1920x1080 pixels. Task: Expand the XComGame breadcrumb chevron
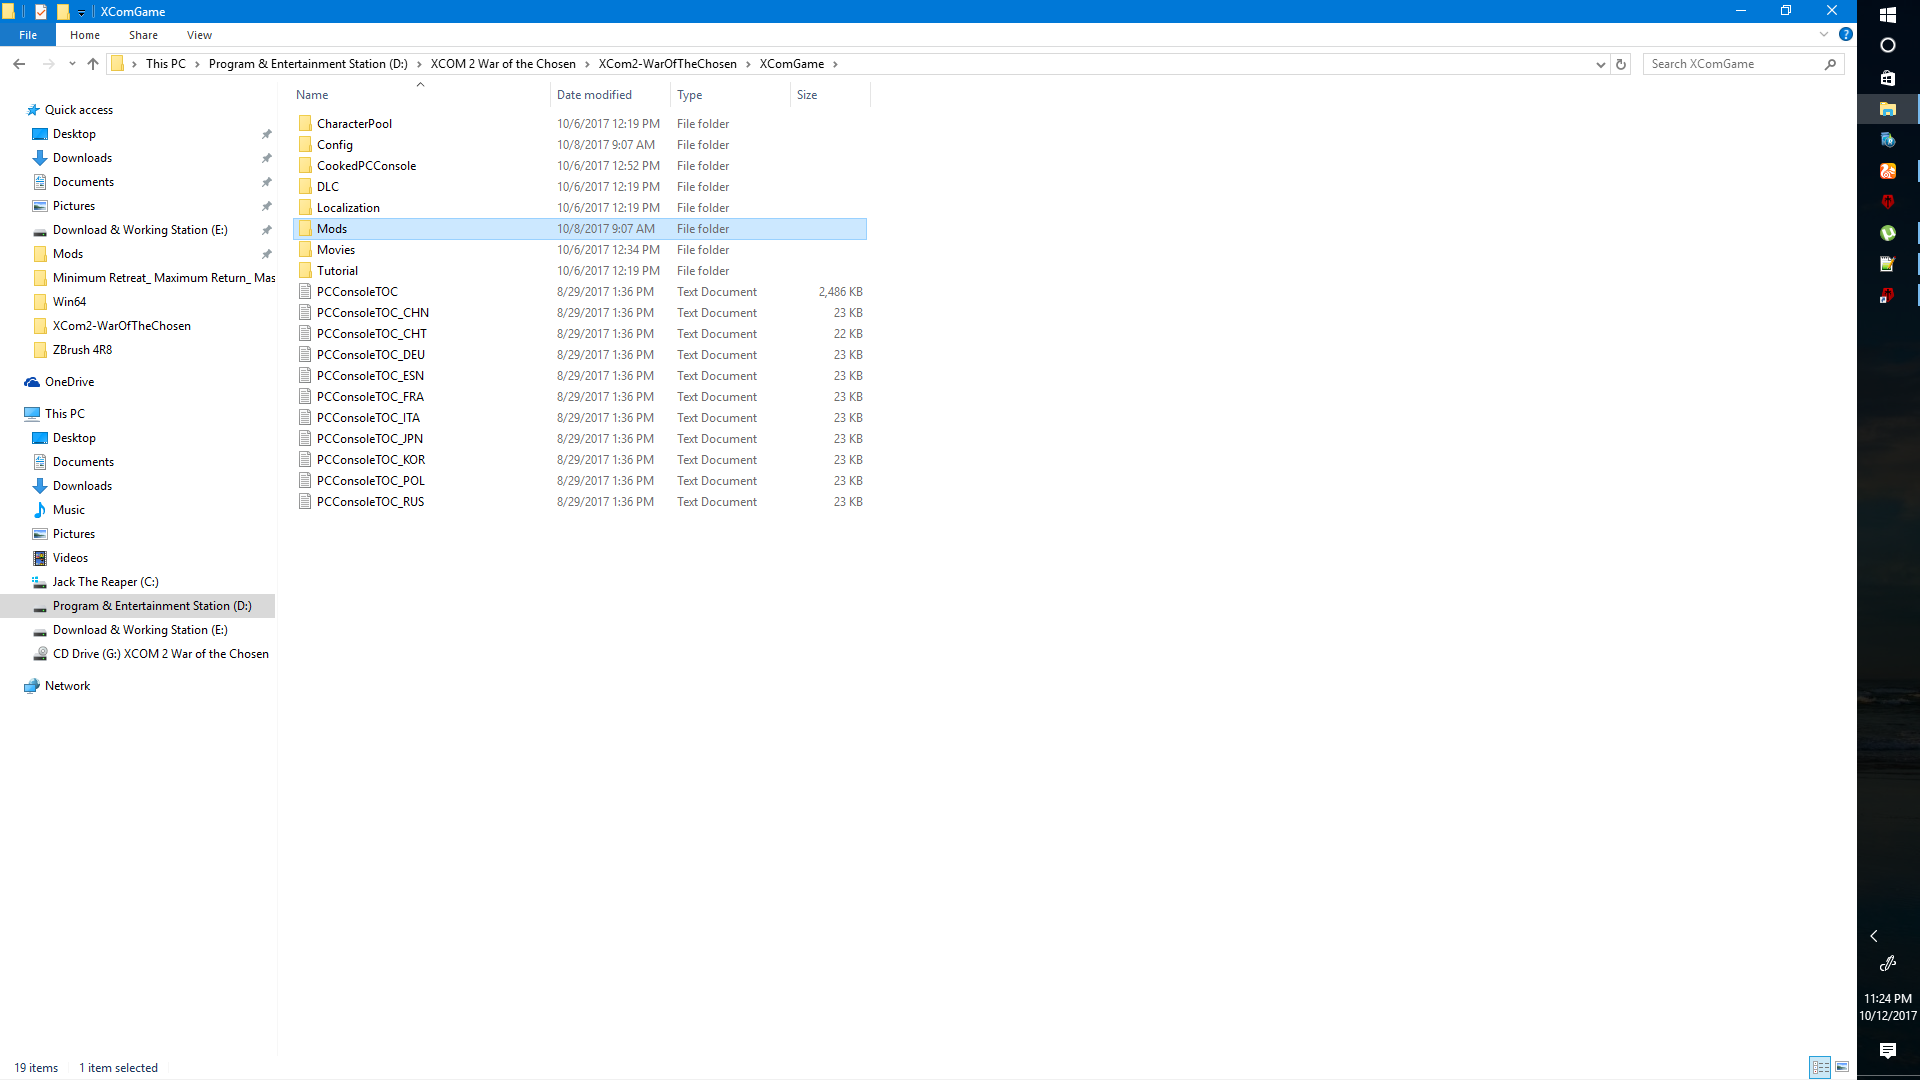tap(836, 64)
